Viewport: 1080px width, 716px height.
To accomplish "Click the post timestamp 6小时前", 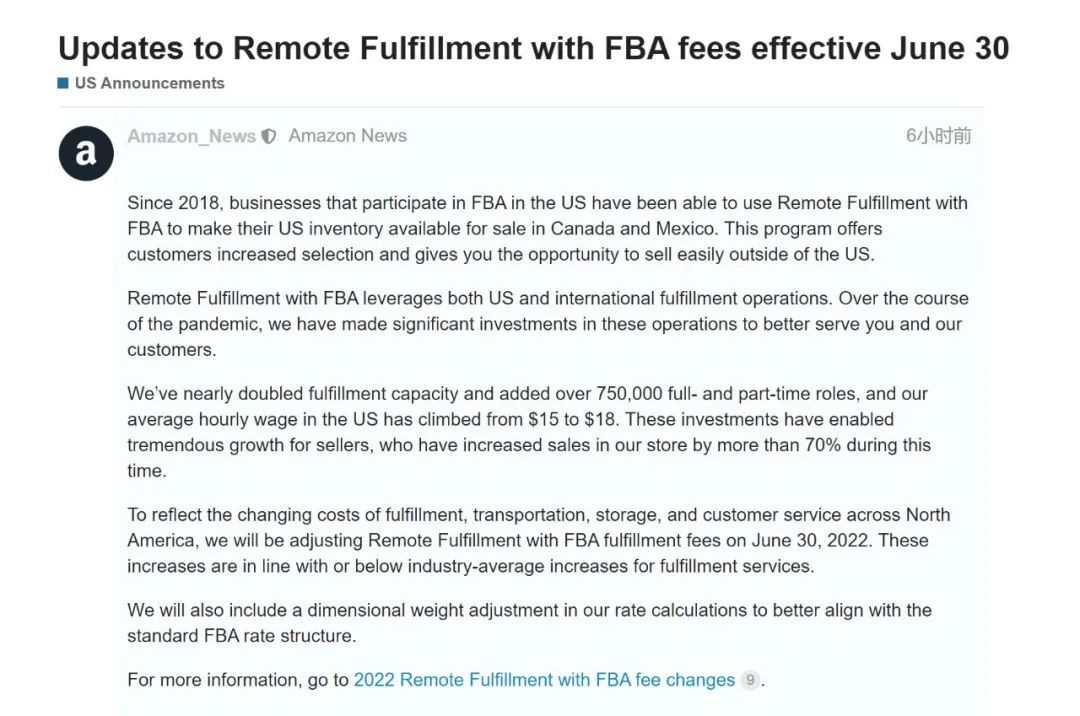I will pos(938,136).
